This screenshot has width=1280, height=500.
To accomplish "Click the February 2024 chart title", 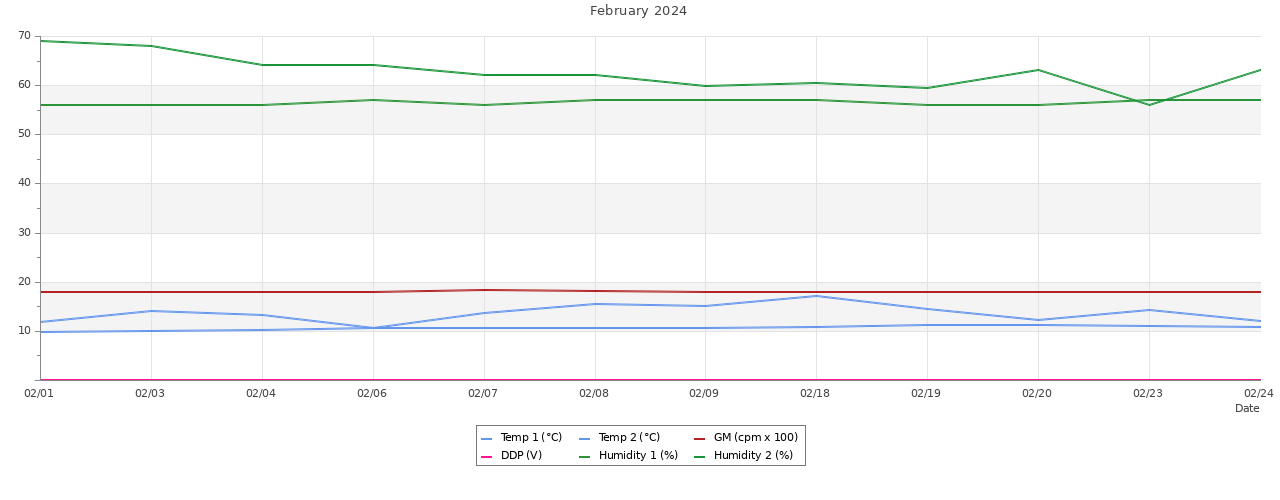I will coord(638,11).
